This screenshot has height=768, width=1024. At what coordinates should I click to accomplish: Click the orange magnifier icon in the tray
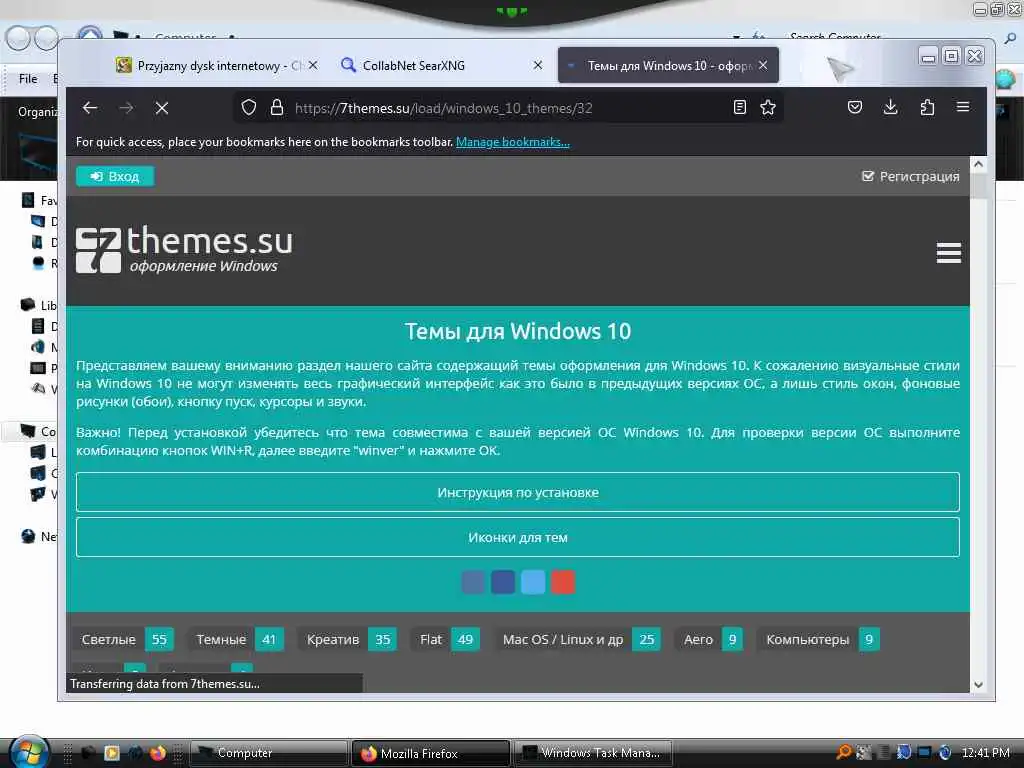(x=844, y=752)
